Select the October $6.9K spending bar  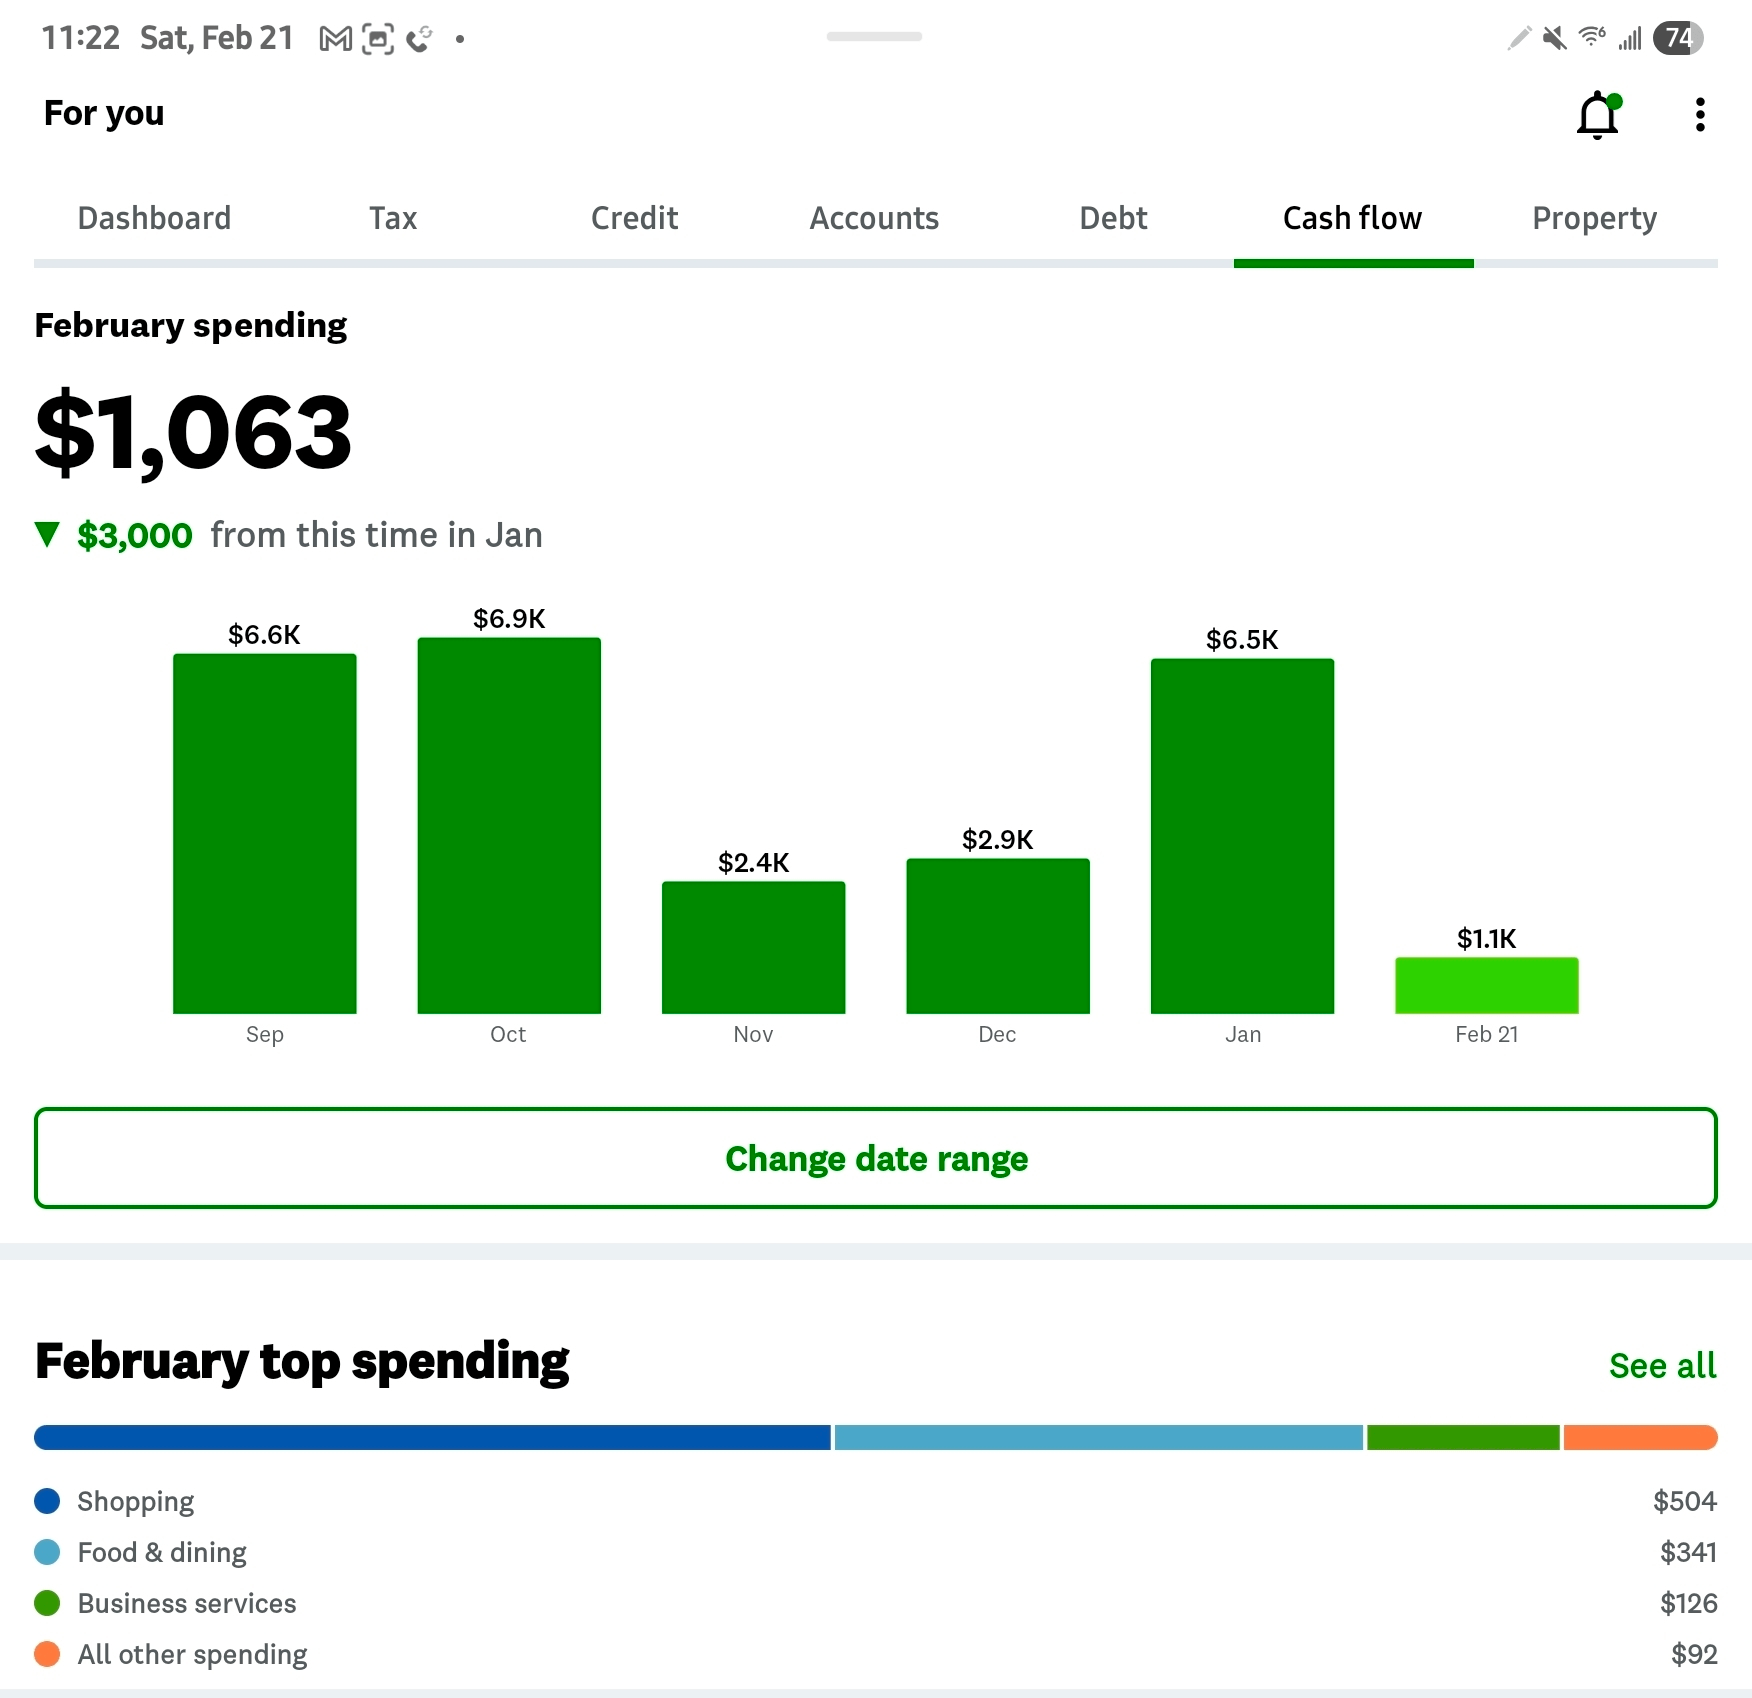click(x=509, y=825)
